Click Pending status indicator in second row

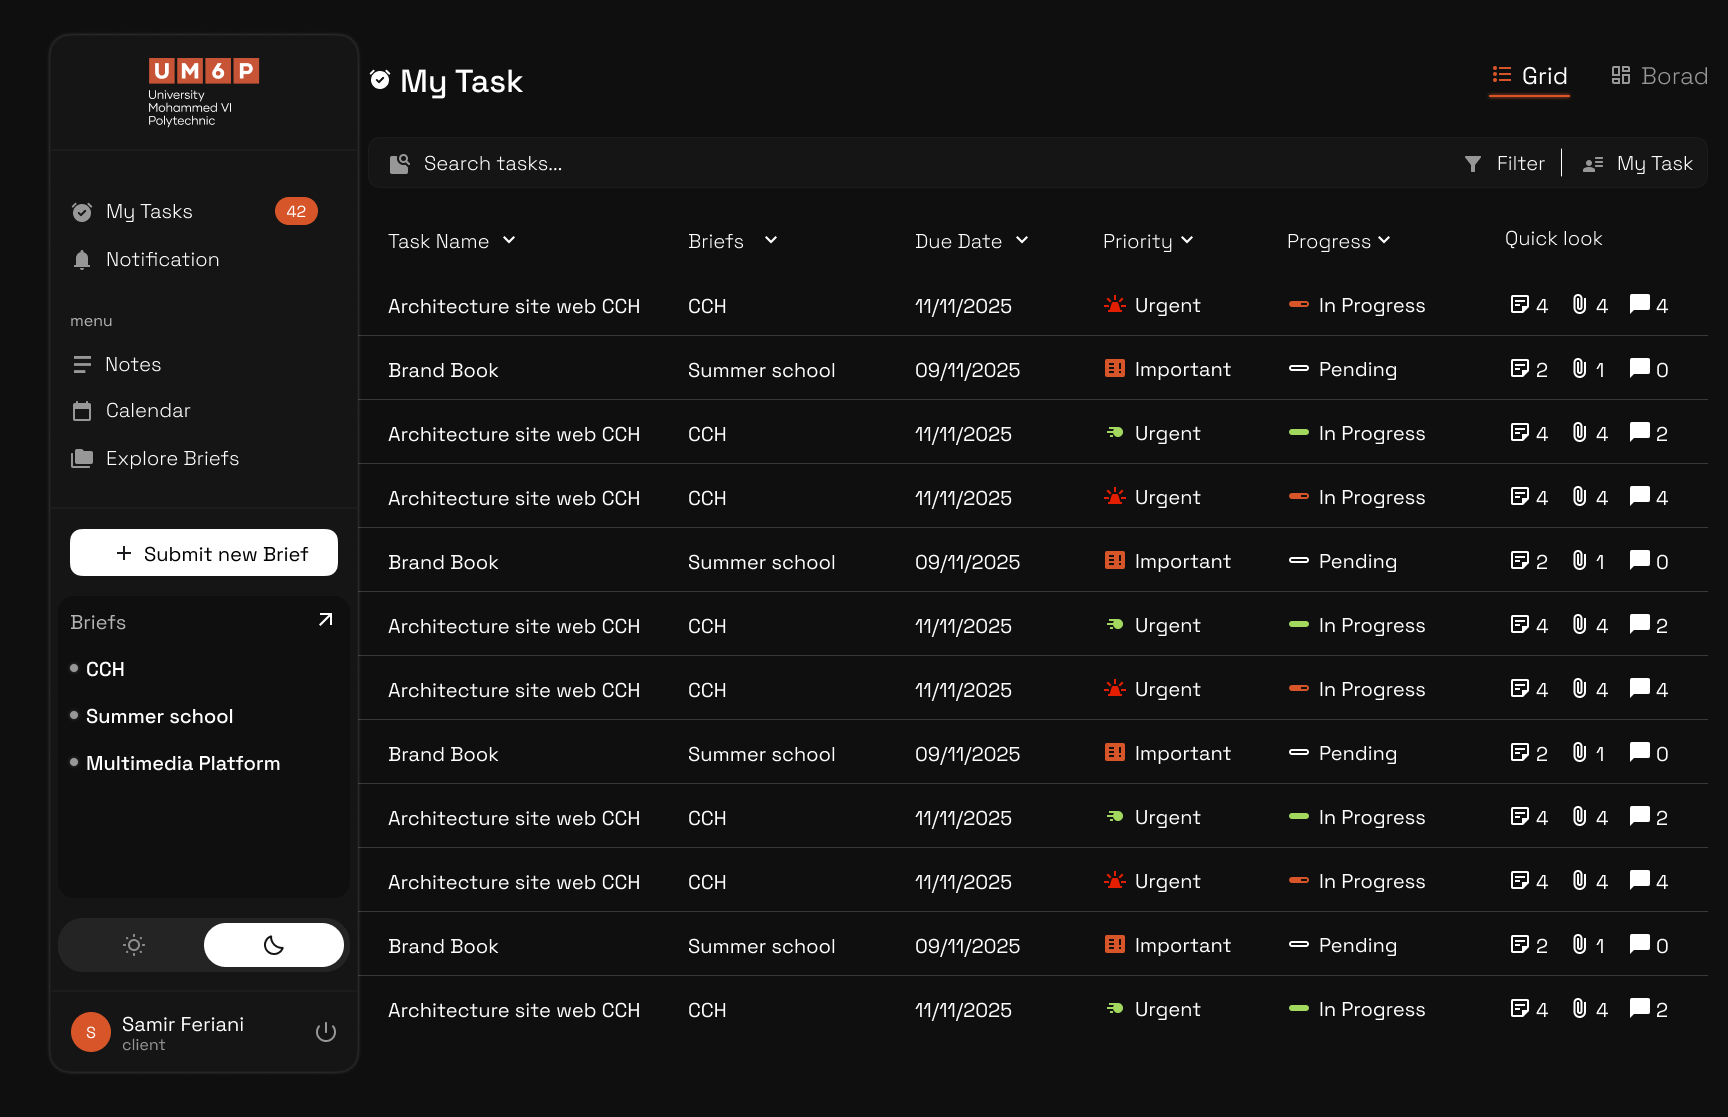(x=1299, y=368)
